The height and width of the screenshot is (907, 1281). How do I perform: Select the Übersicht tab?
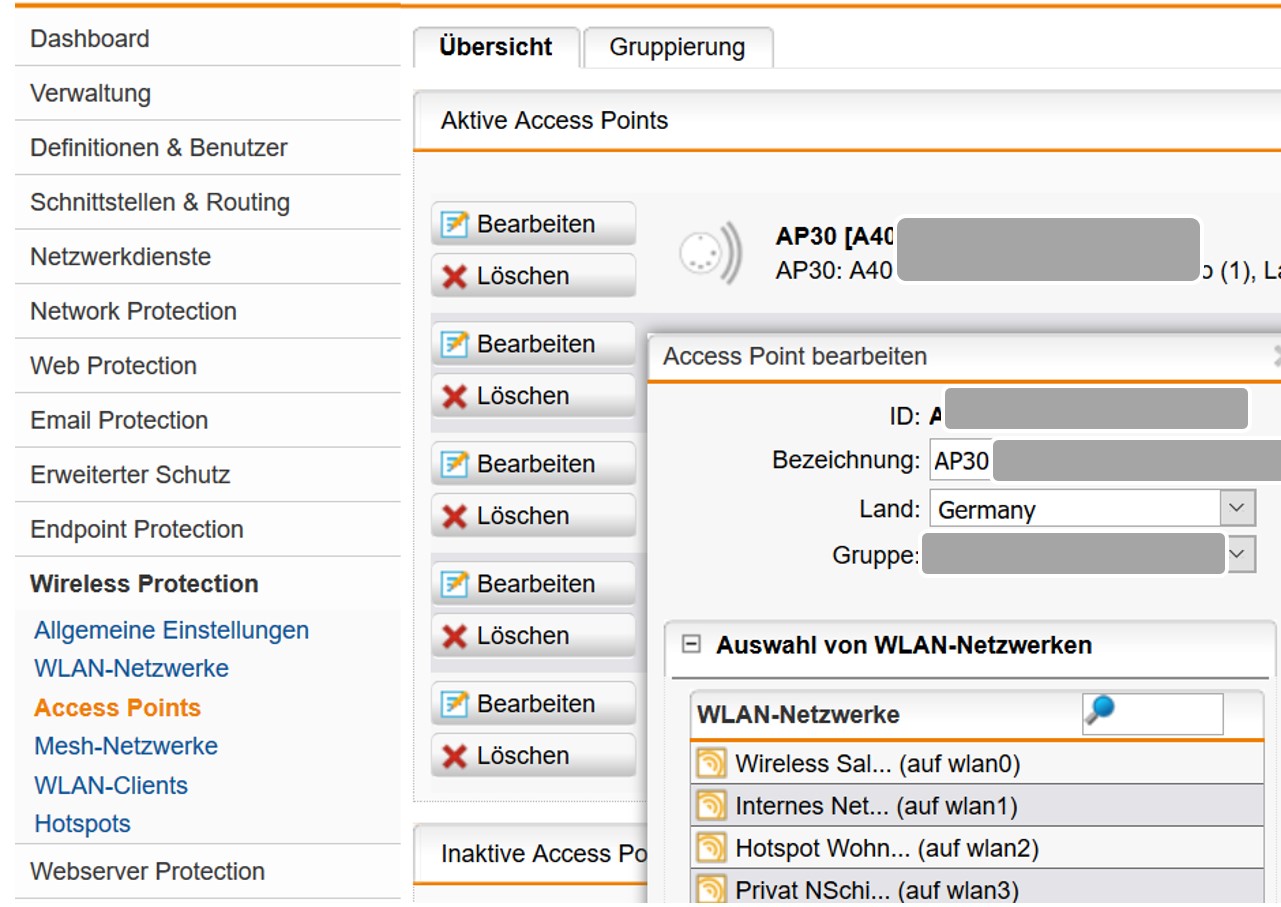(x=496, y=47)
